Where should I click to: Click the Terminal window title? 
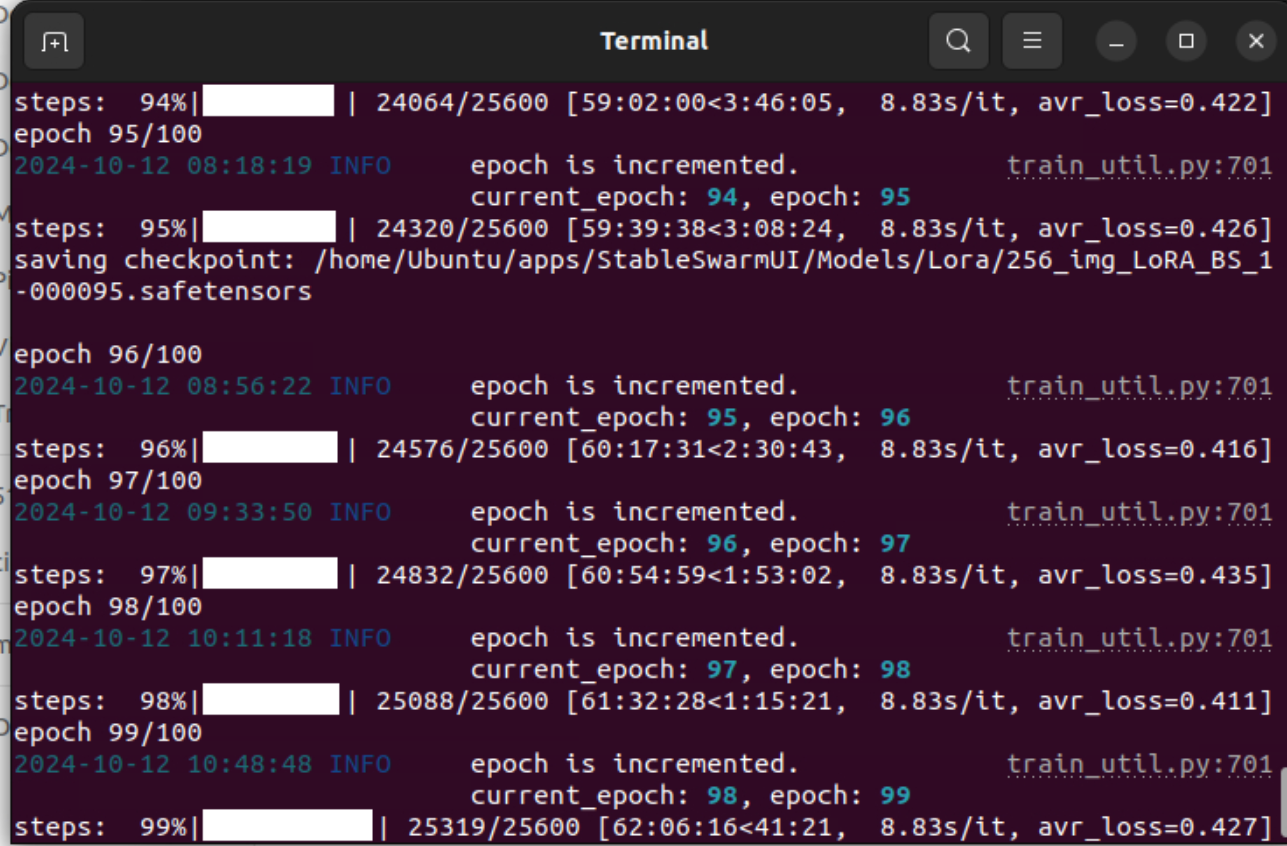pos(654,41)
